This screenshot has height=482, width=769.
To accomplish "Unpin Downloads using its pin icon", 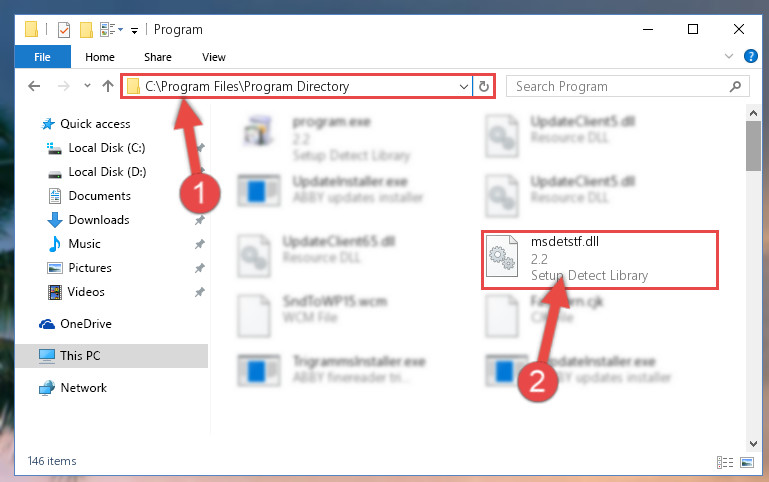I will [x=200, y=220].
